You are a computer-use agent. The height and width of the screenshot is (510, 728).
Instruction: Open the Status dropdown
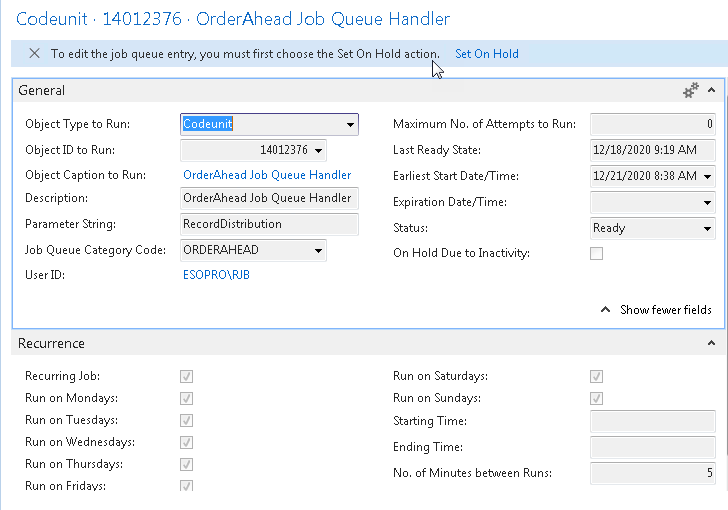tap(707, 228)
